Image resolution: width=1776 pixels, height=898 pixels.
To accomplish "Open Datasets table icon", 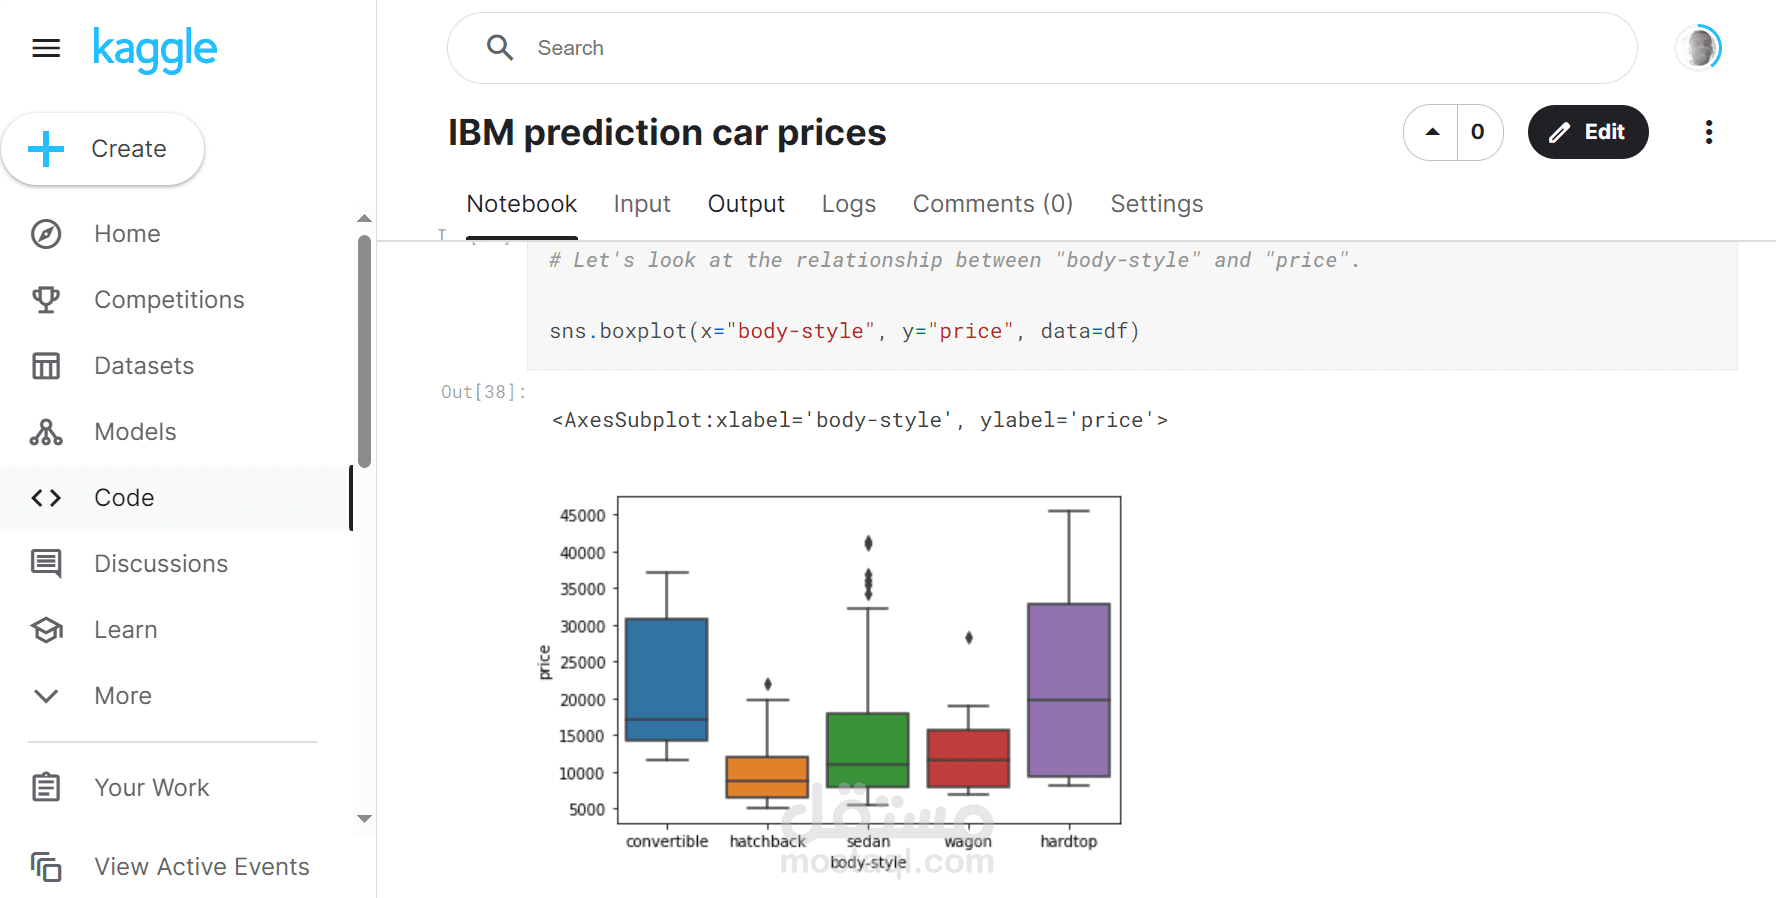I will point(46,366).
